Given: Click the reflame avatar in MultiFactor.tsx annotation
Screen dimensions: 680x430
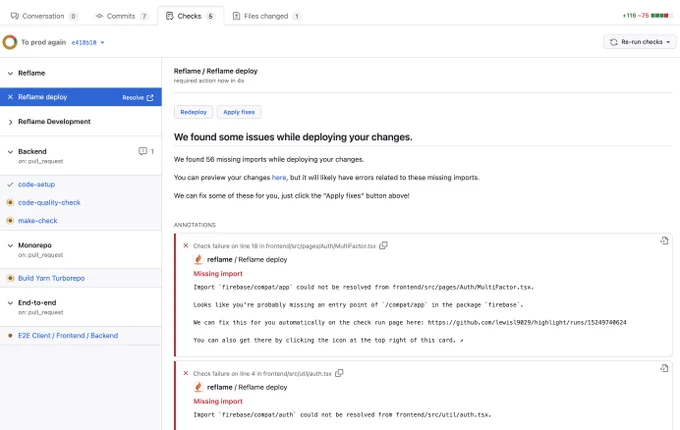Looking at the screenshot, I should click(x=199, y=260).
